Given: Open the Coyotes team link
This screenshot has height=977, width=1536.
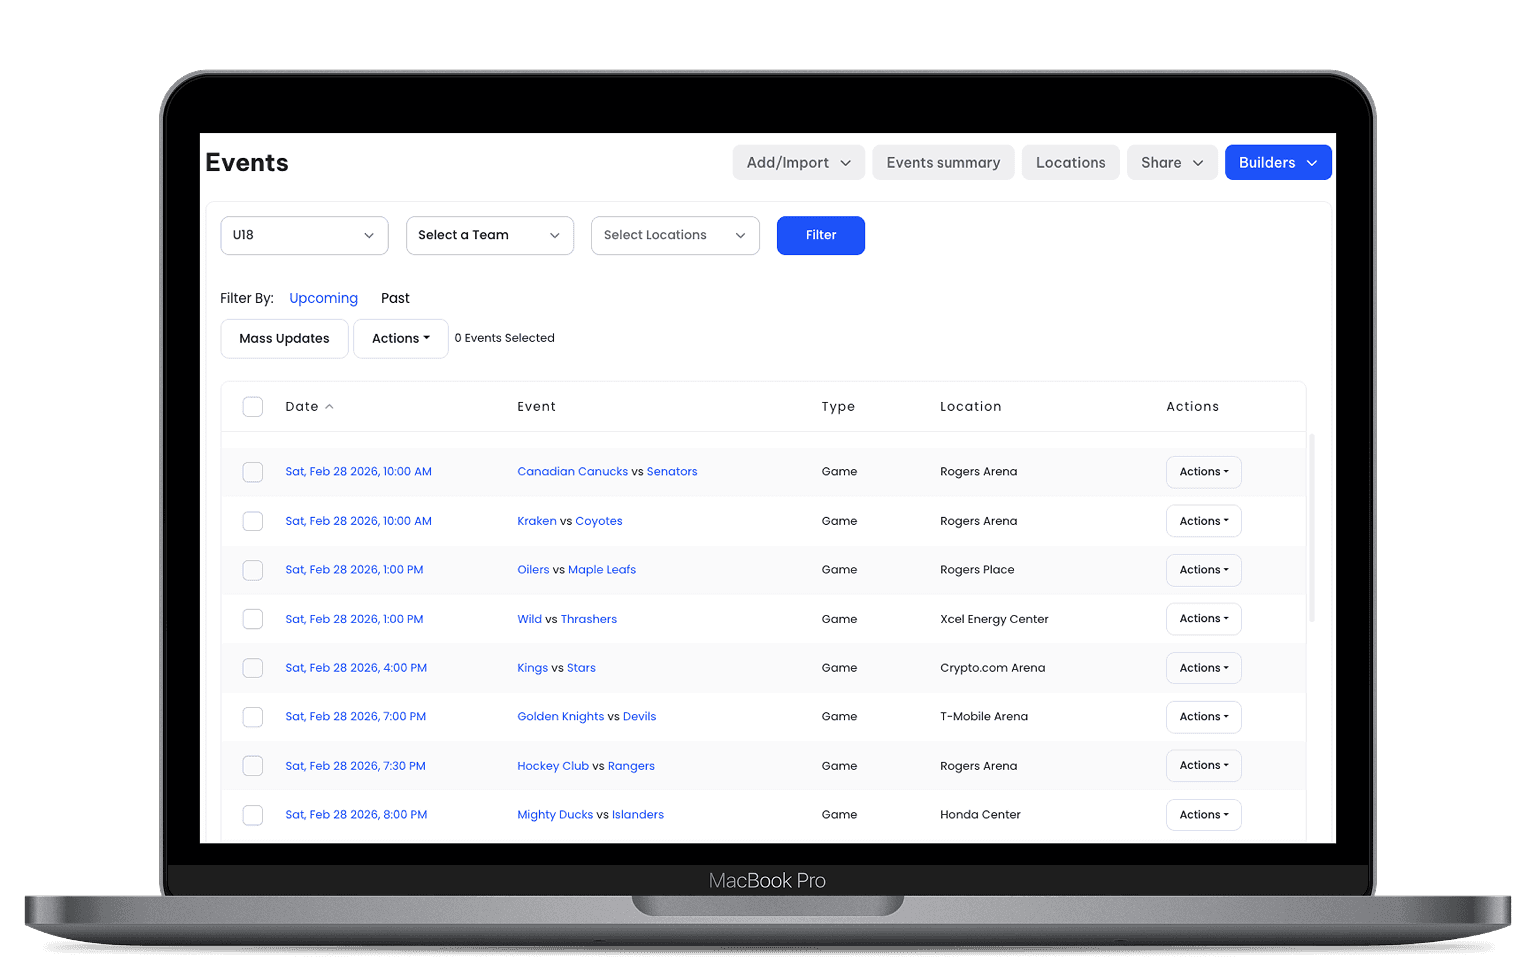Looking at the screenshot, I should 599,521.
